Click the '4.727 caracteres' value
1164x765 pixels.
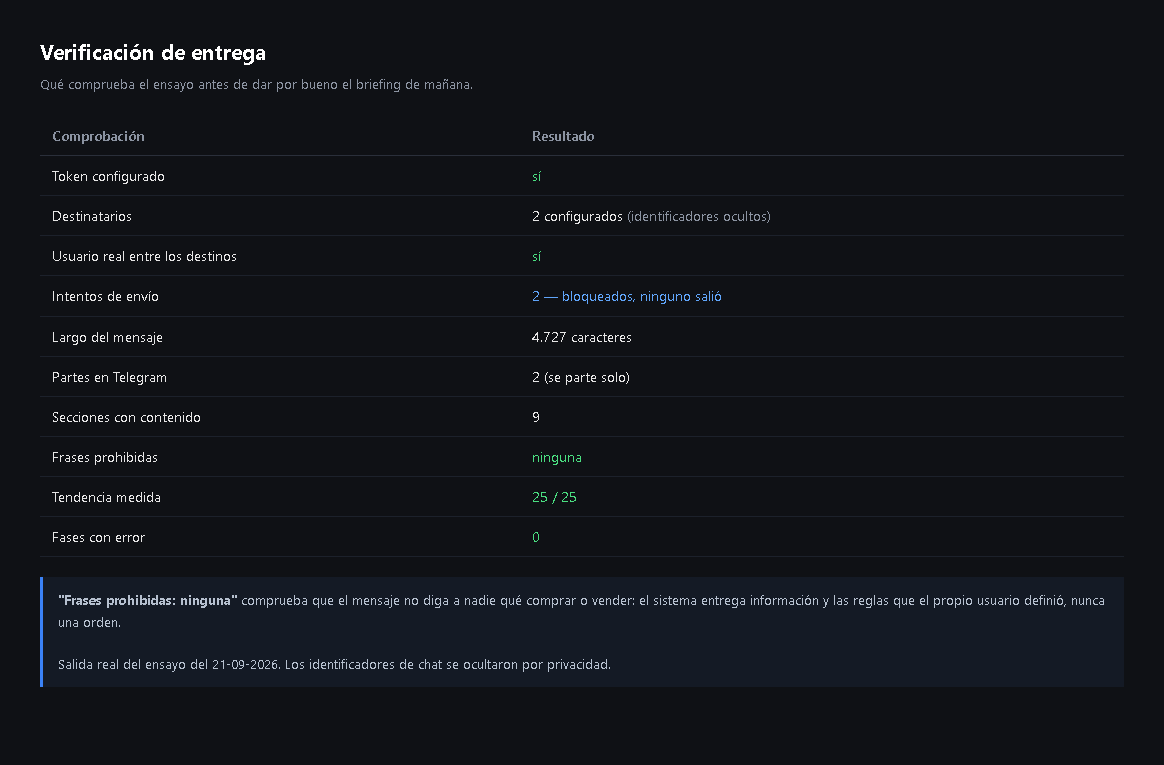tap(581, 338)
